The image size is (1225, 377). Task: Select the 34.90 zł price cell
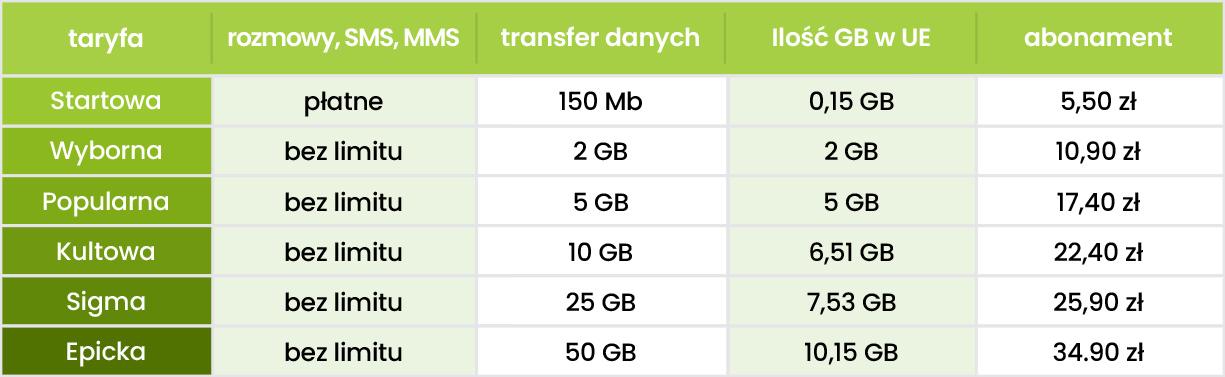[x=1098, y=352]
